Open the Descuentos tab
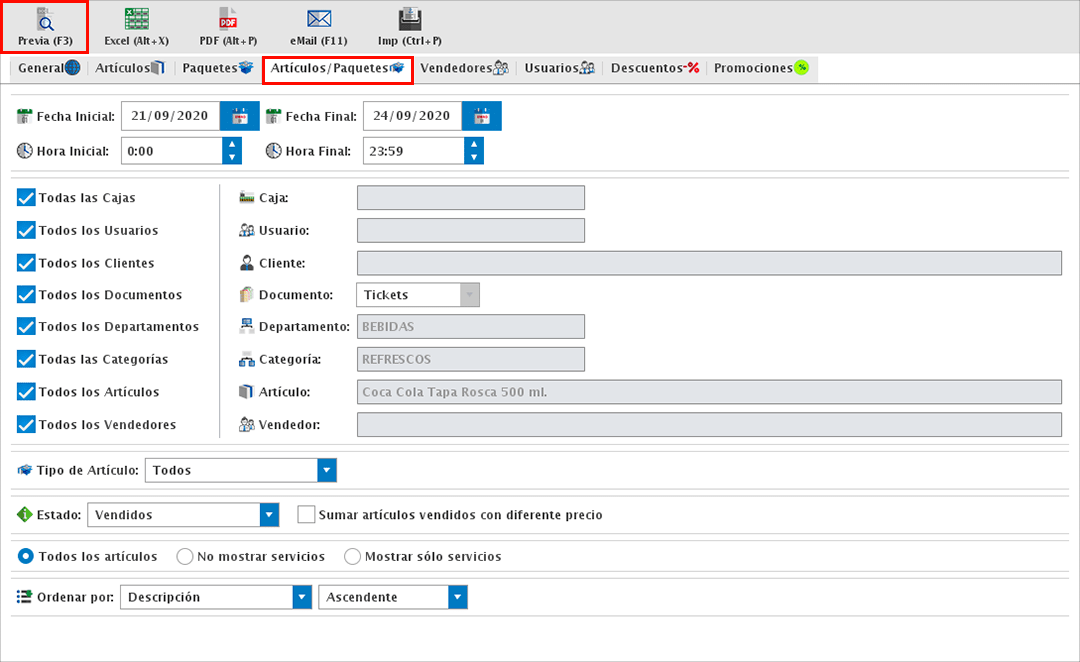This screenshot has height=662, width=1080. coord(654,68)
